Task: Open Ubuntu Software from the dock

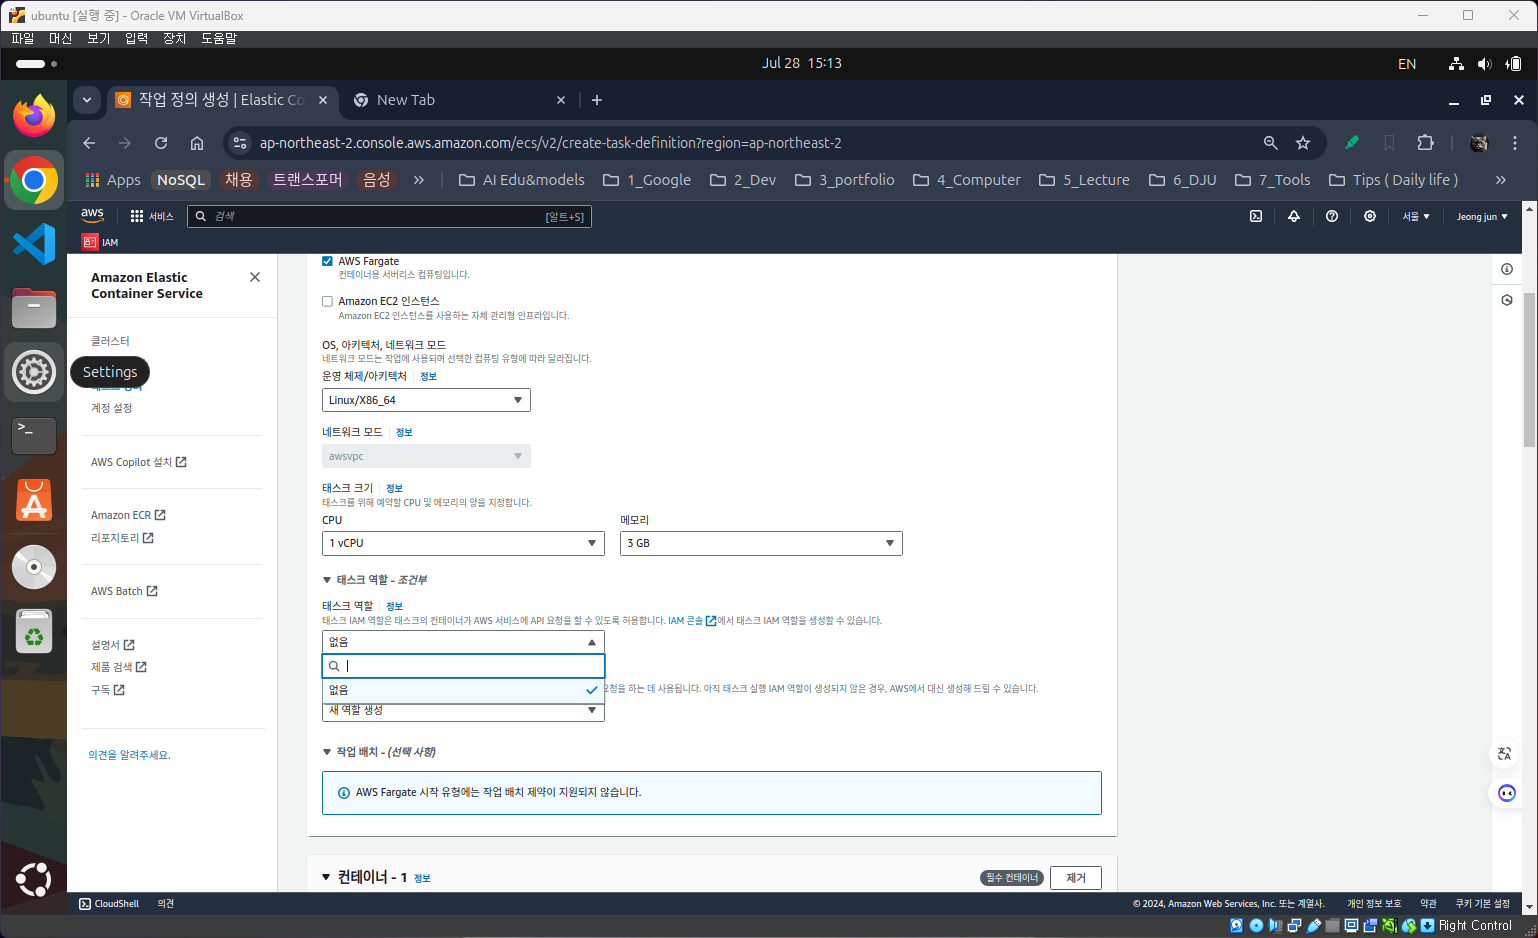Action: (34, 500)
